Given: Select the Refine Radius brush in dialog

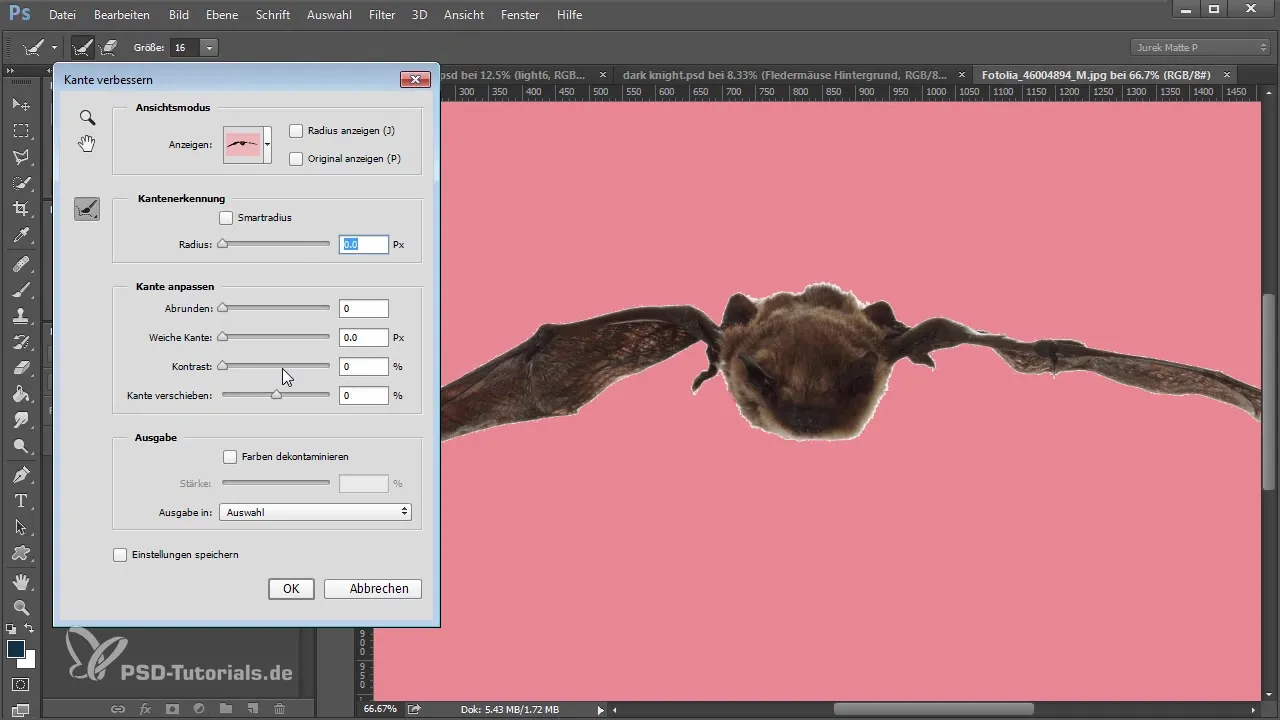Looking at the screenshot, I should pyautogui.click(x=87, y=208).
